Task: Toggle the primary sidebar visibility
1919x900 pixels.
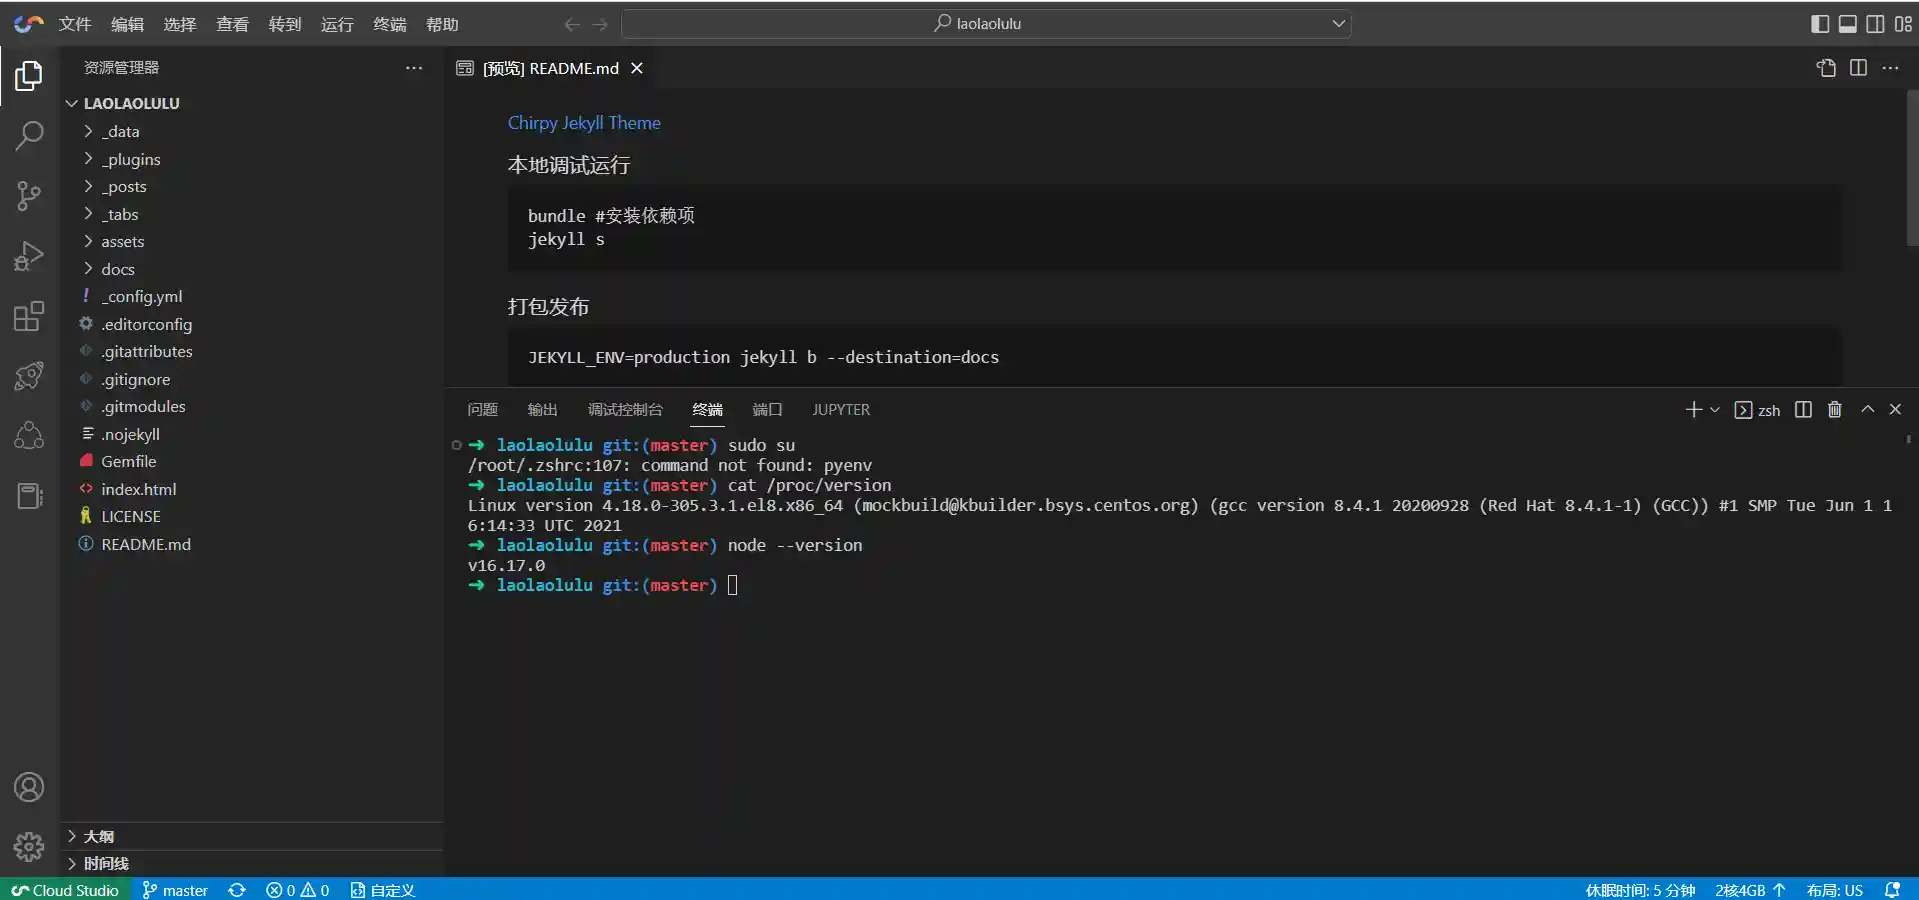Action: click(1820, 24)
